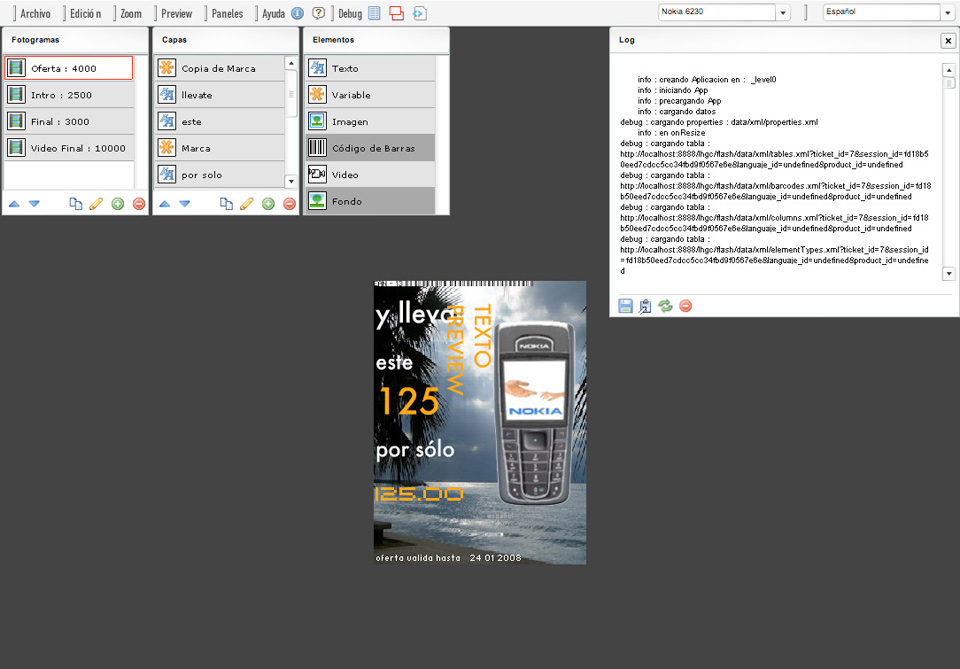Choose the Texto element
This screenshot has height=669, width=960.
370,68
